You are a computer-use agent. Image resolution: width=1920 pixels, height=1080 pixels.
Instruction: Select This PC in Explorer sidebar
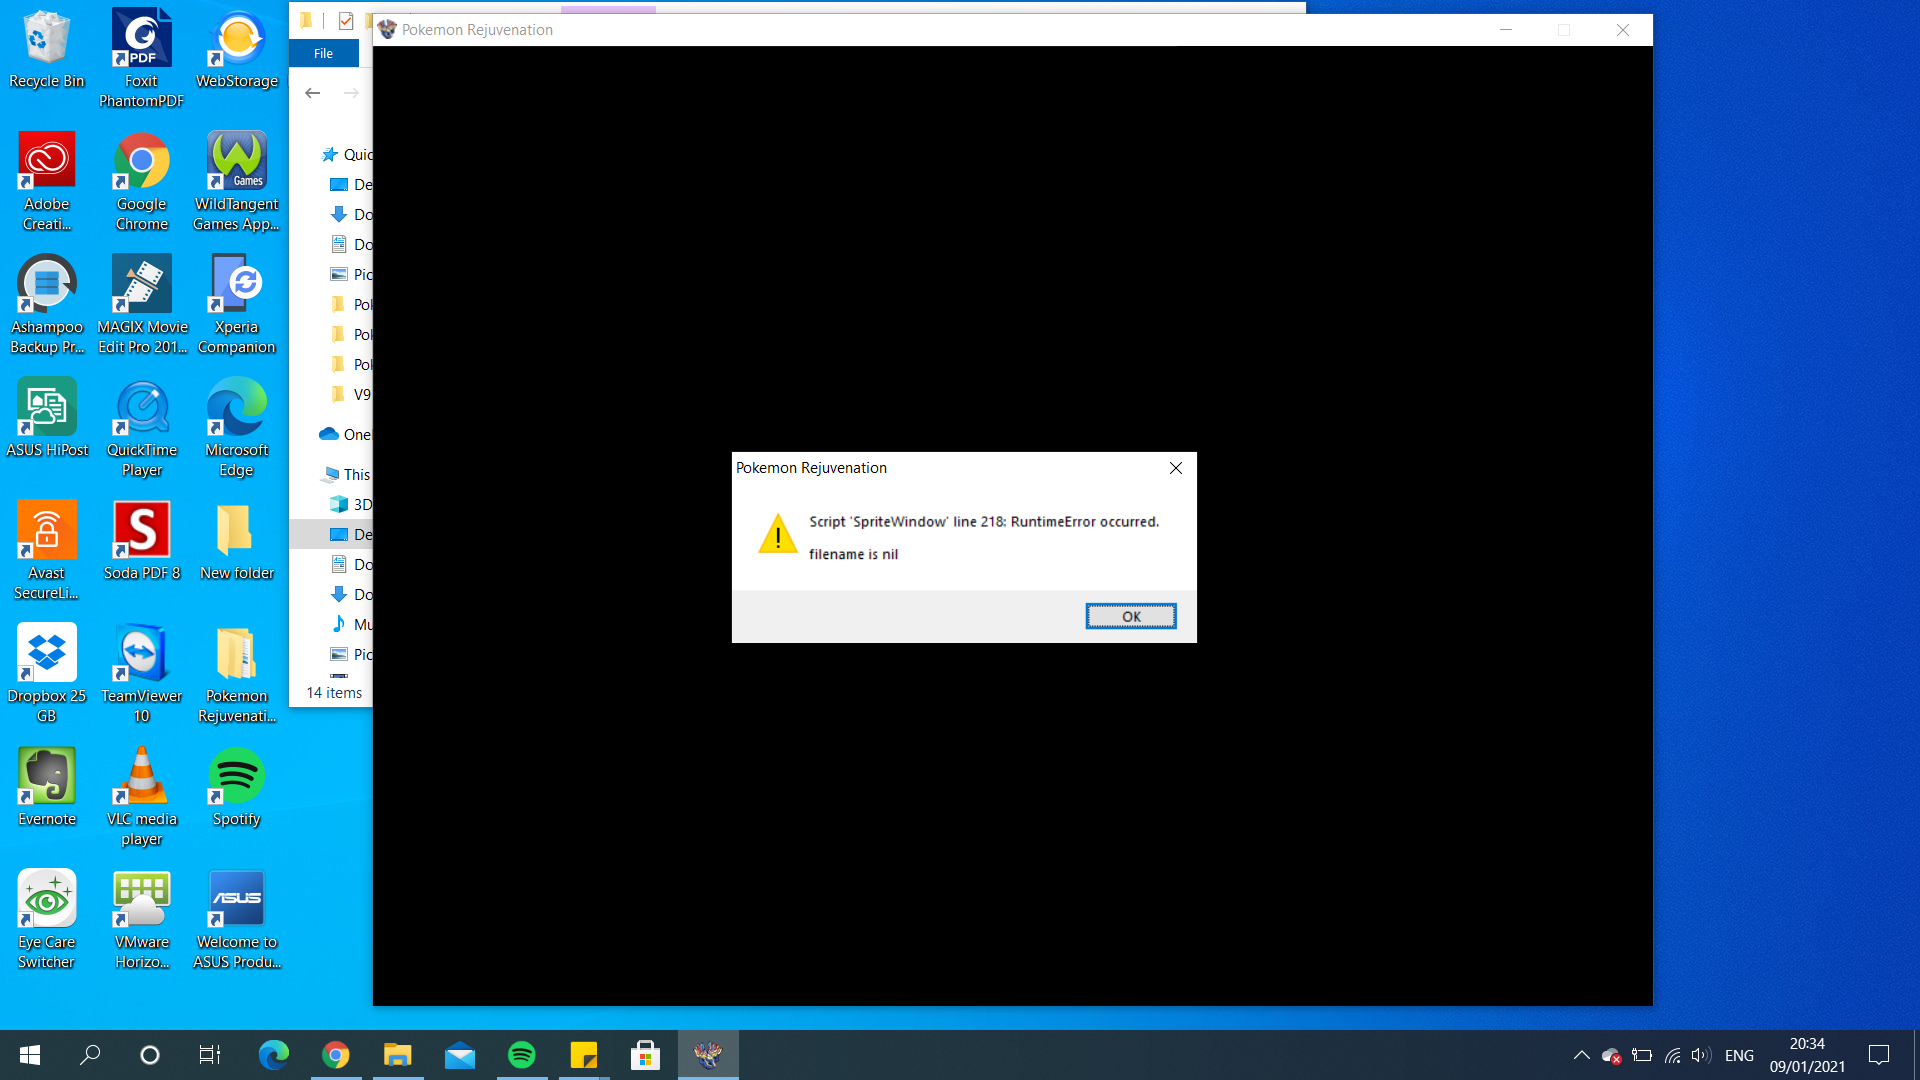click(x=346, y=475)
